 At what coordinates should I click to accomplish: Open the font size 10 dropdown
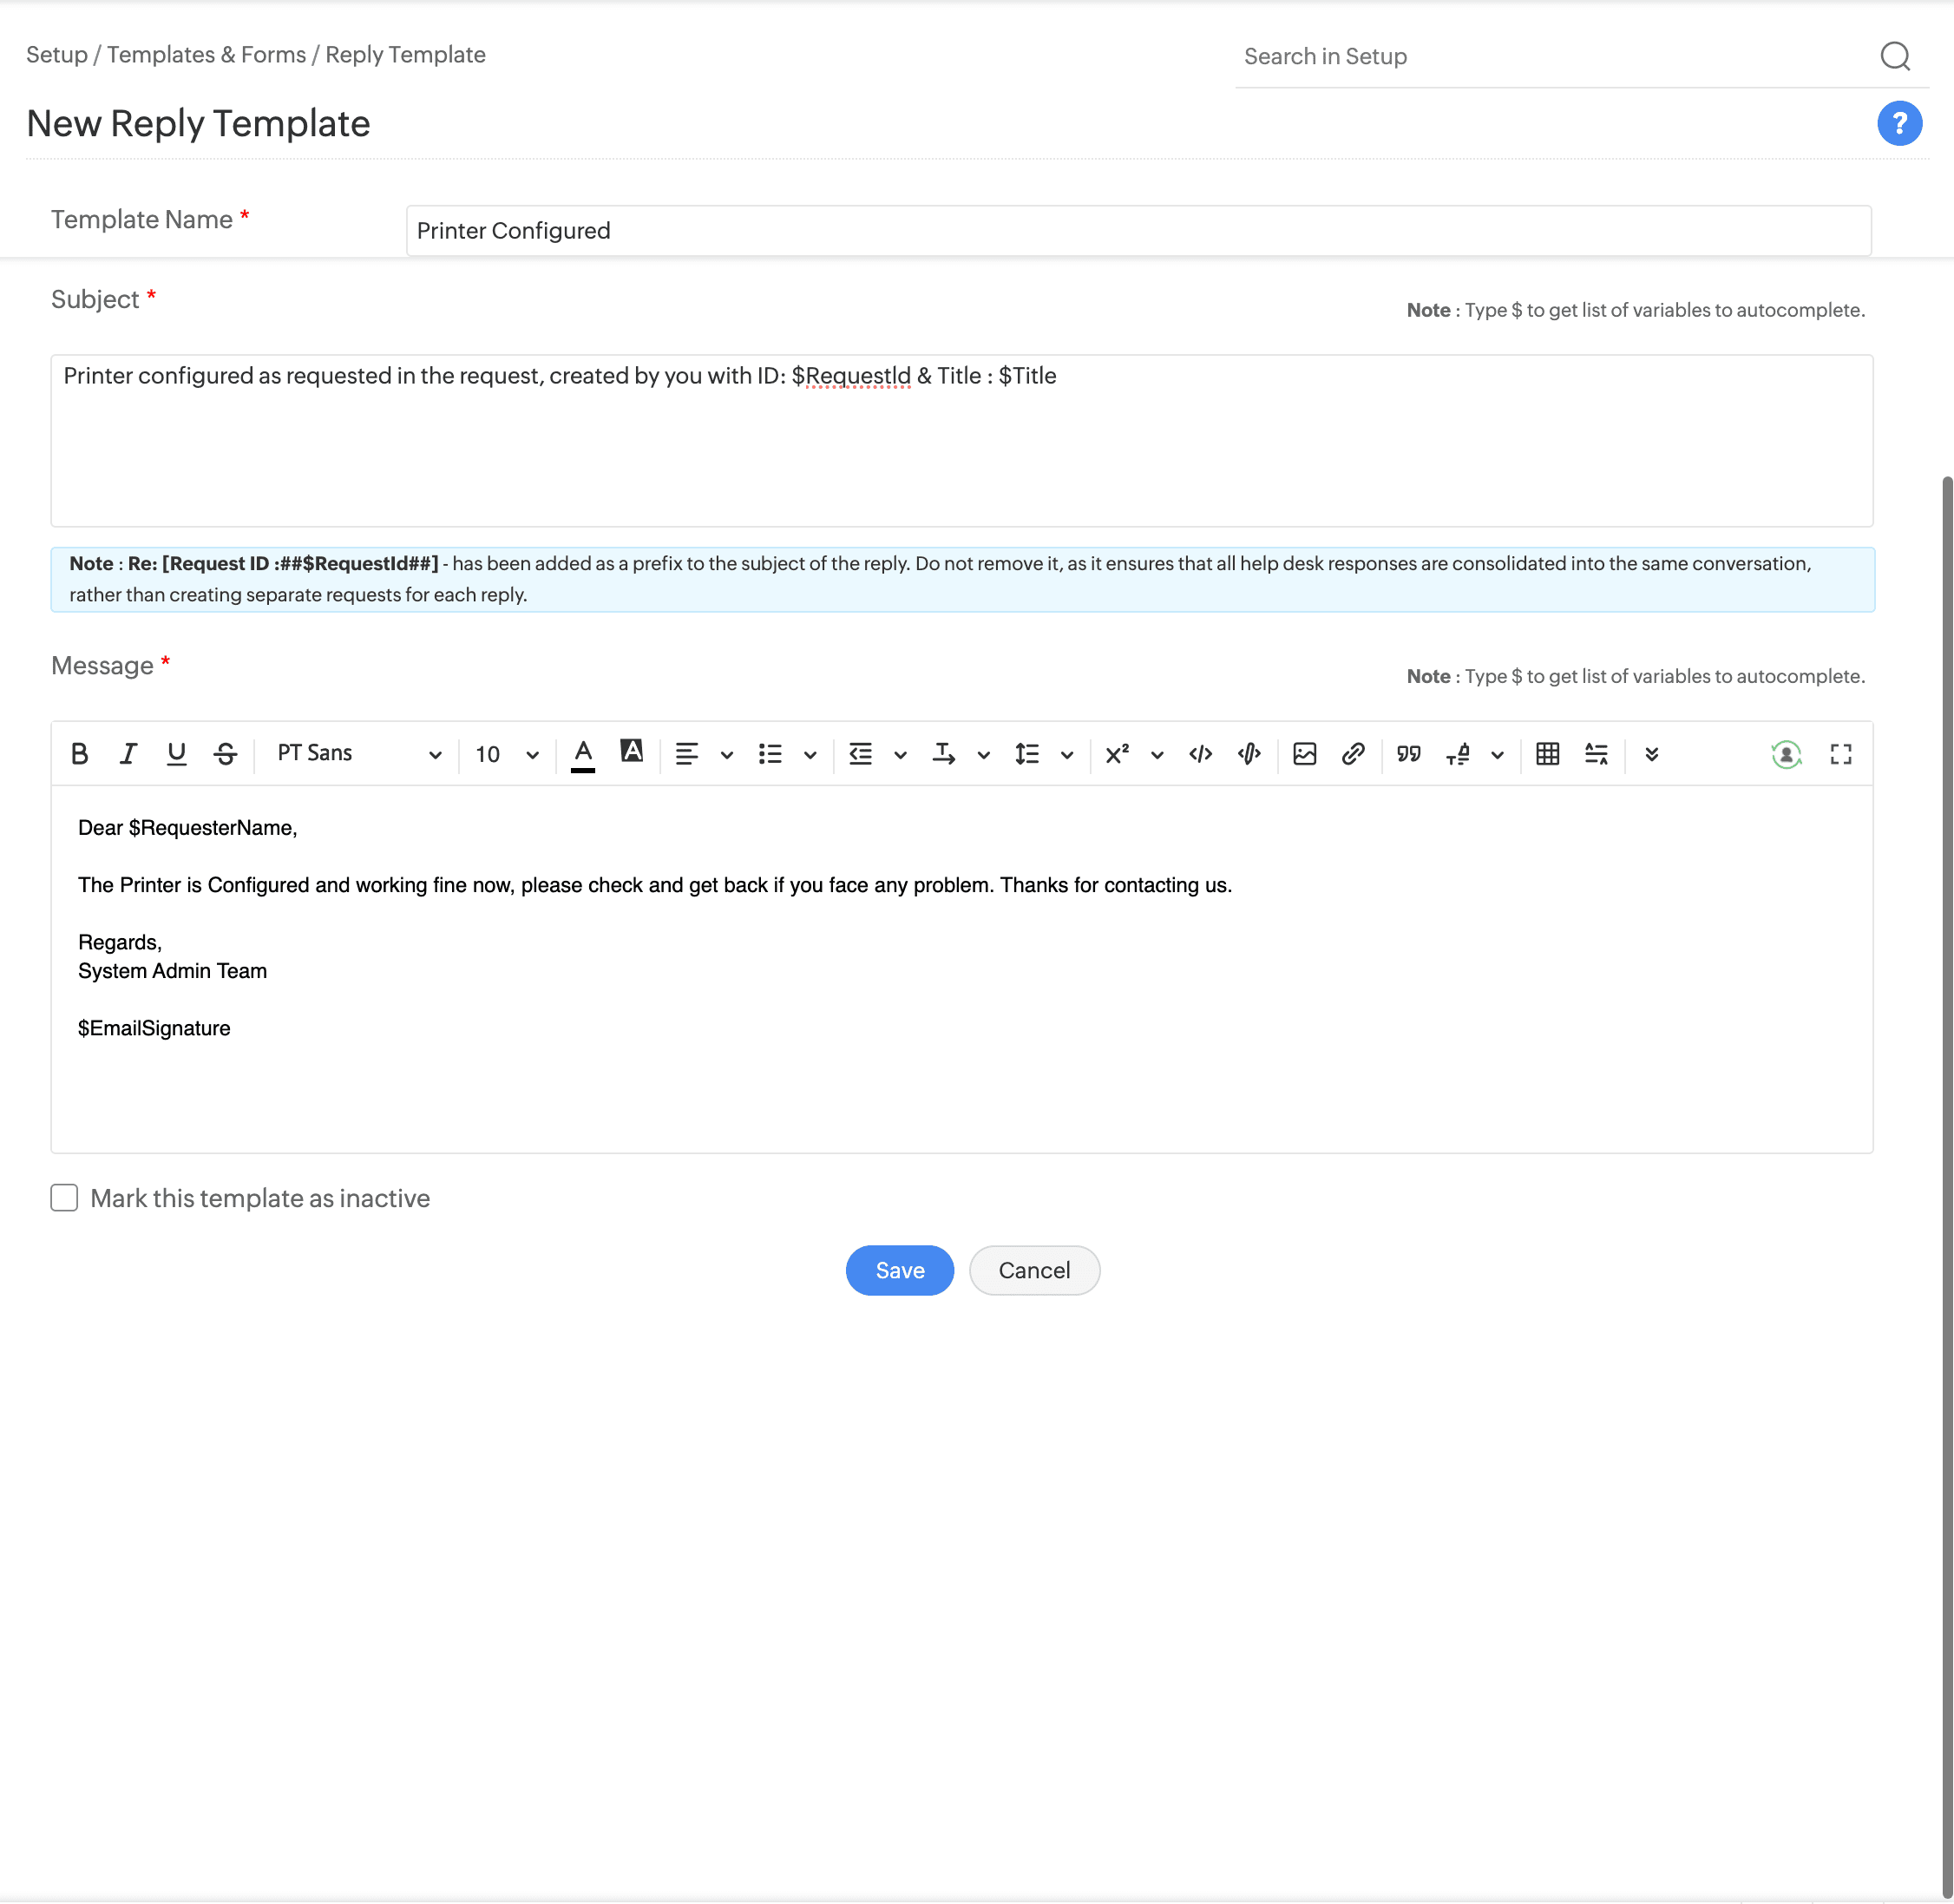[x=506, y=754]
